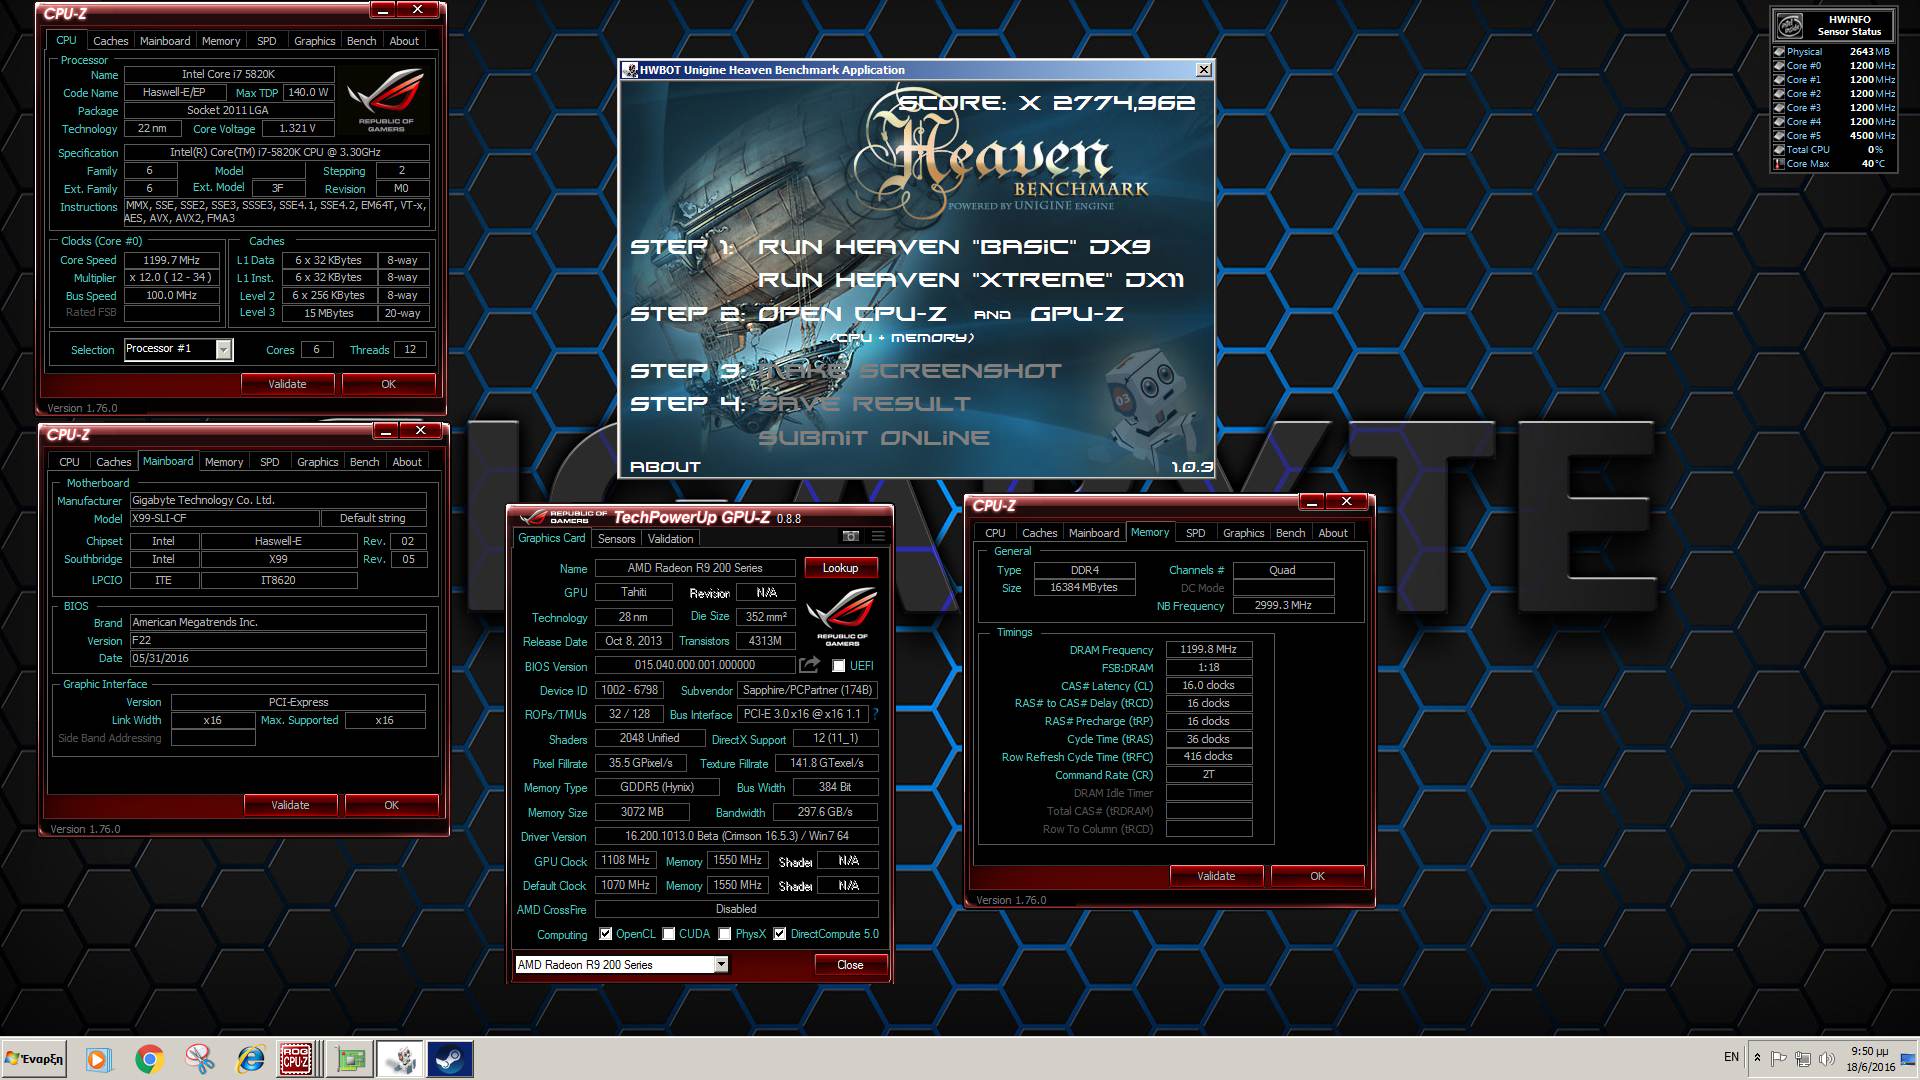Open the volume speaker tray icon
The height and width of the screenshot is (1080, 1920).
click(1827, 1058)
